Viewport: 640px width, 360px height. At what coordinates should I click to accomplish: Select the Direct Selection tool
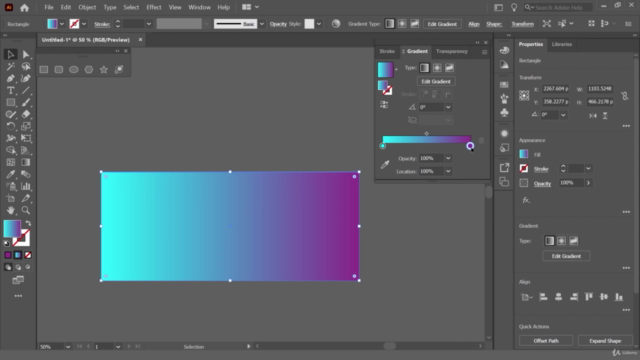click(26, 54)
